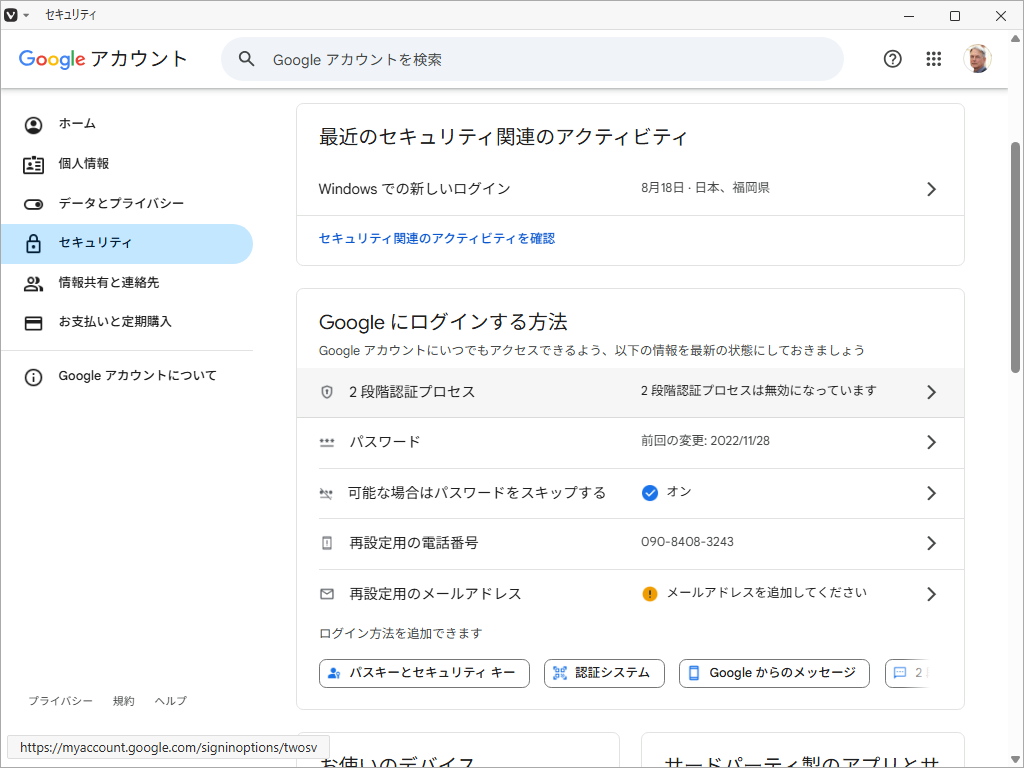
Task: Expand the Windows での新しいログイン row arrow
Action: pos(931,189)
